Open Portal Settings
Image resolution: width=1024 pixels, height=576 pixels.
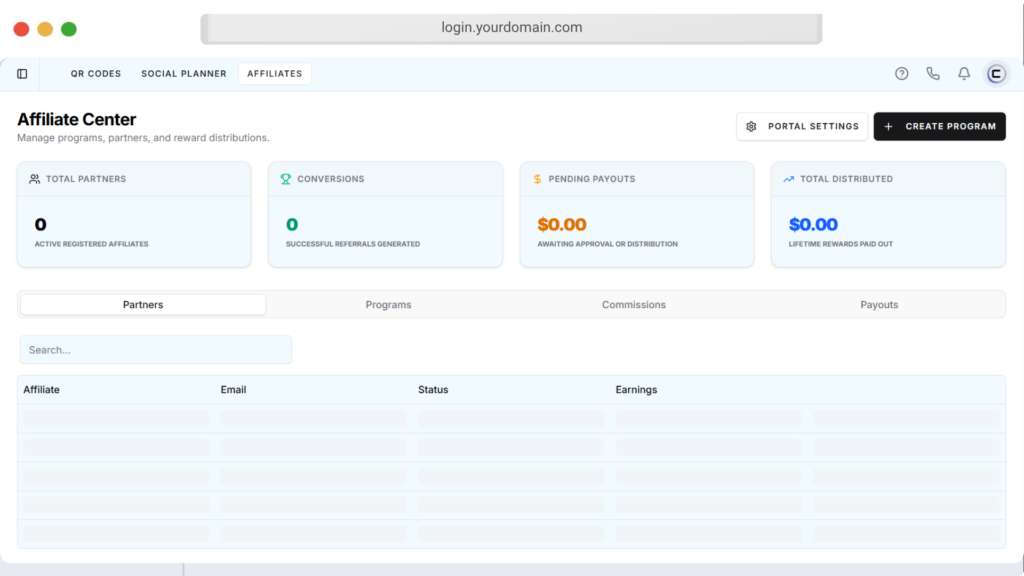coord(802,127)
